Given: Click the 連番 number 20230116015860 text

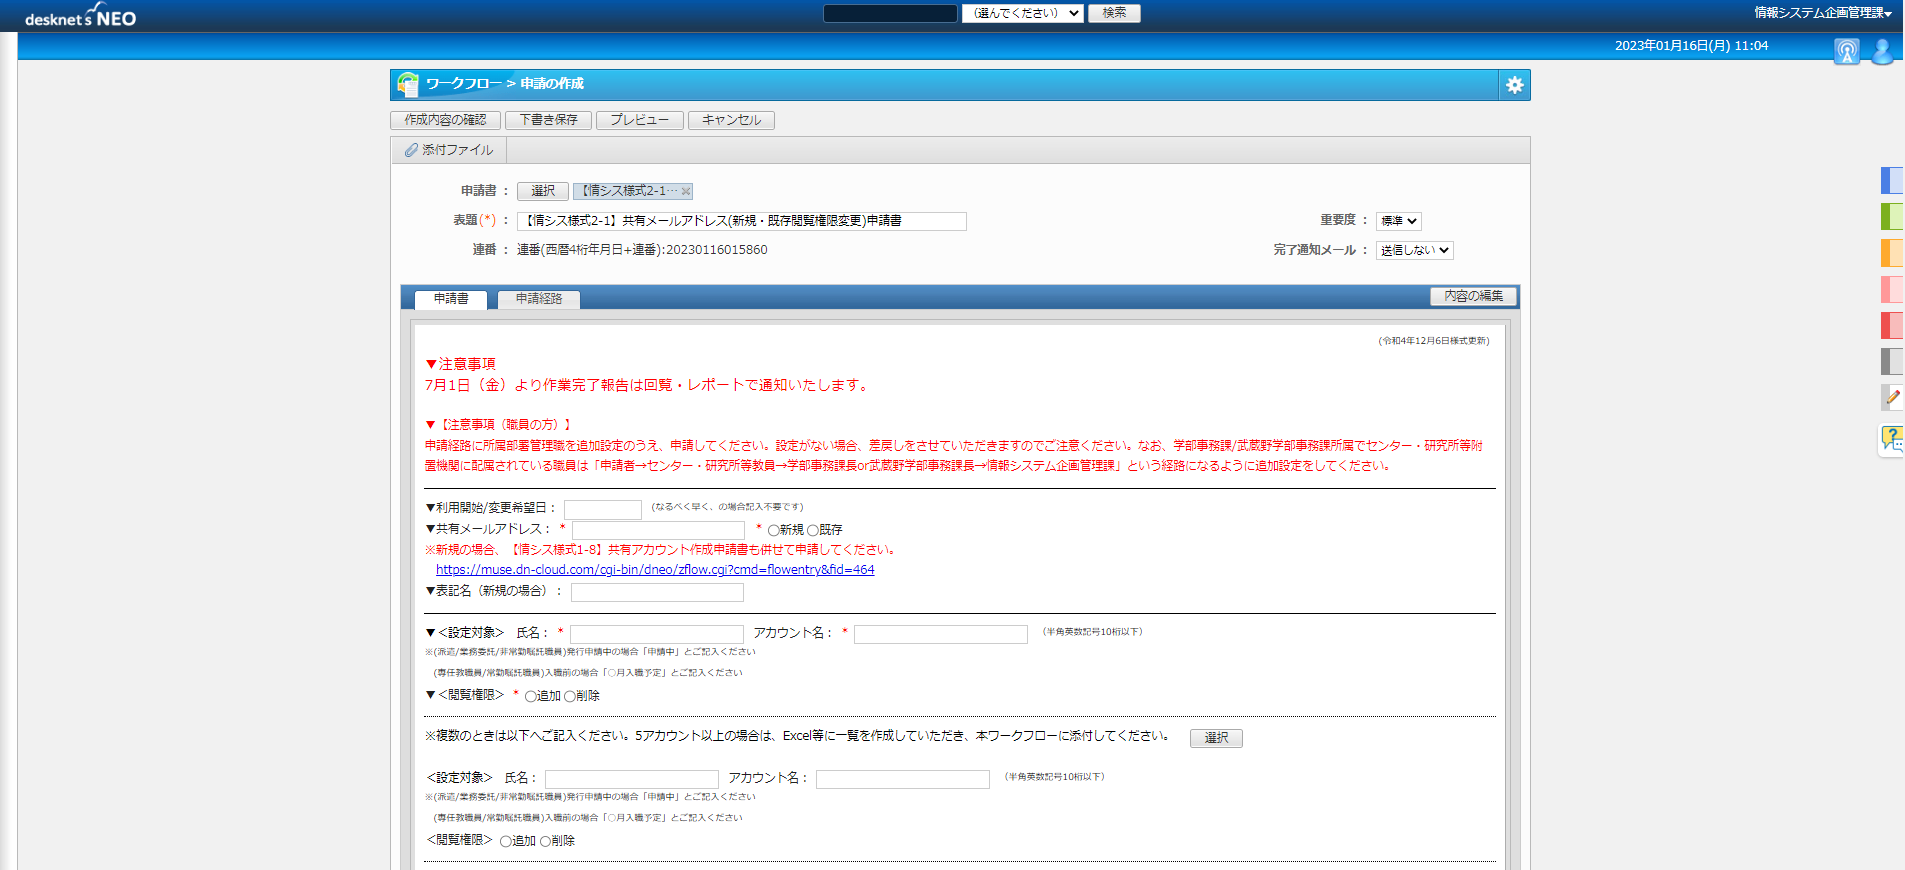Looking at the screenshot, I should coord(717,250).
